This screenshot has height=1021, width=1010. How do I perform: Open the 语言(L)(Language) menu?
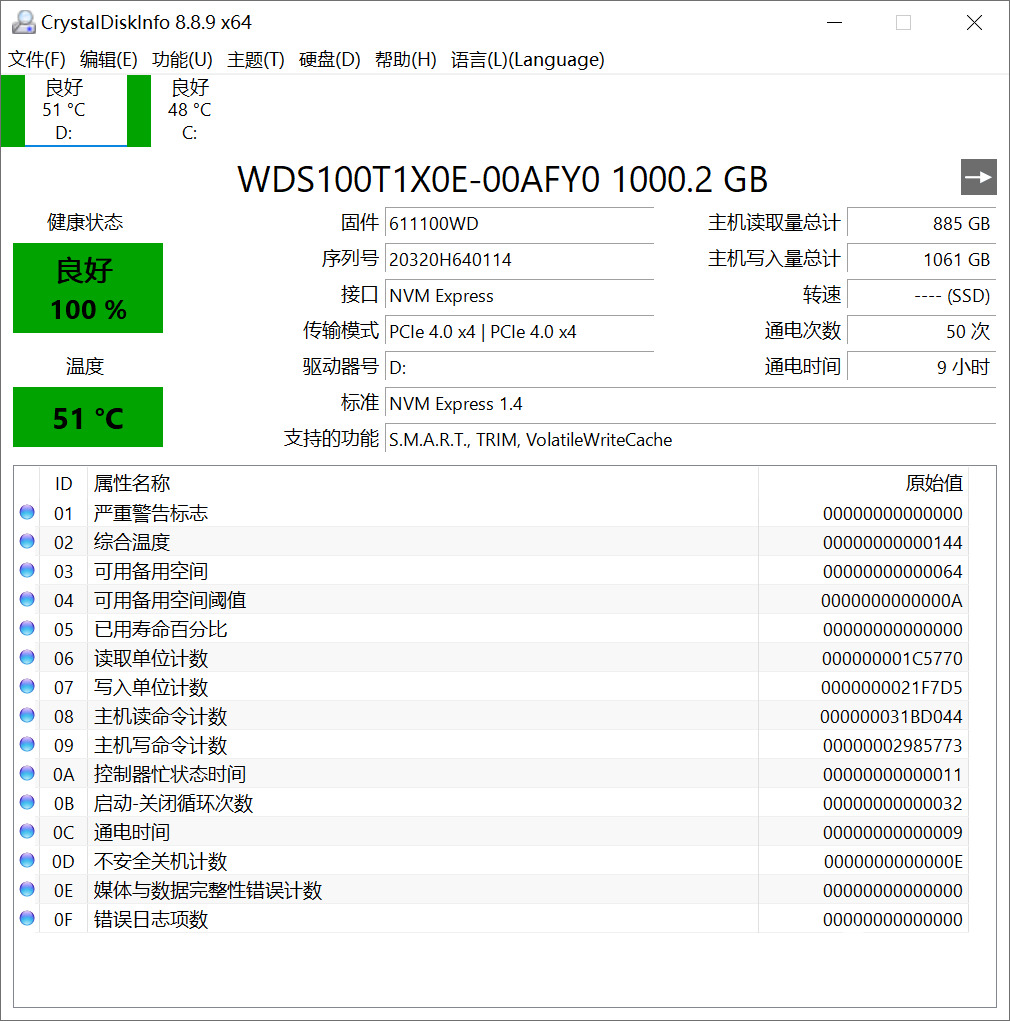527,60
